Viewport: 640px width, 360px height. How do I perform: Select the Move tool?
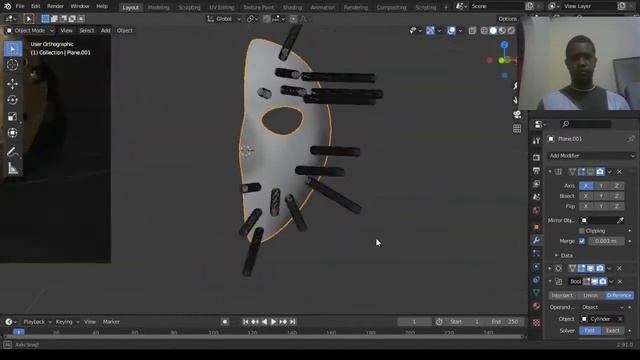tap(13, 84)
